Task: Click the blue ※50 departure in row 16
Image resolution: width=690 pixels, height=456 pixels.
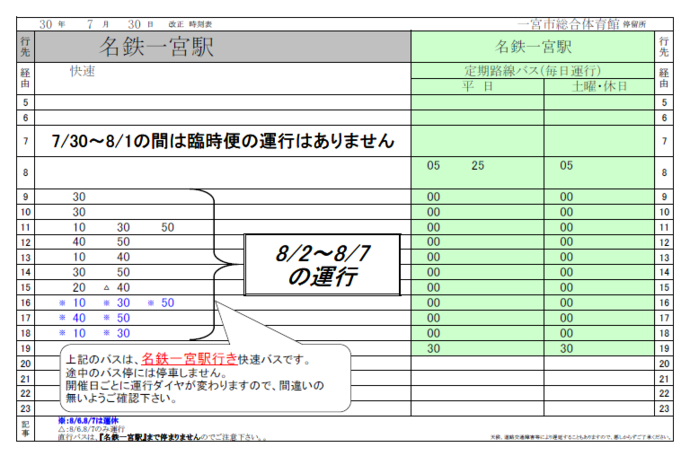Action: [161, 303]
